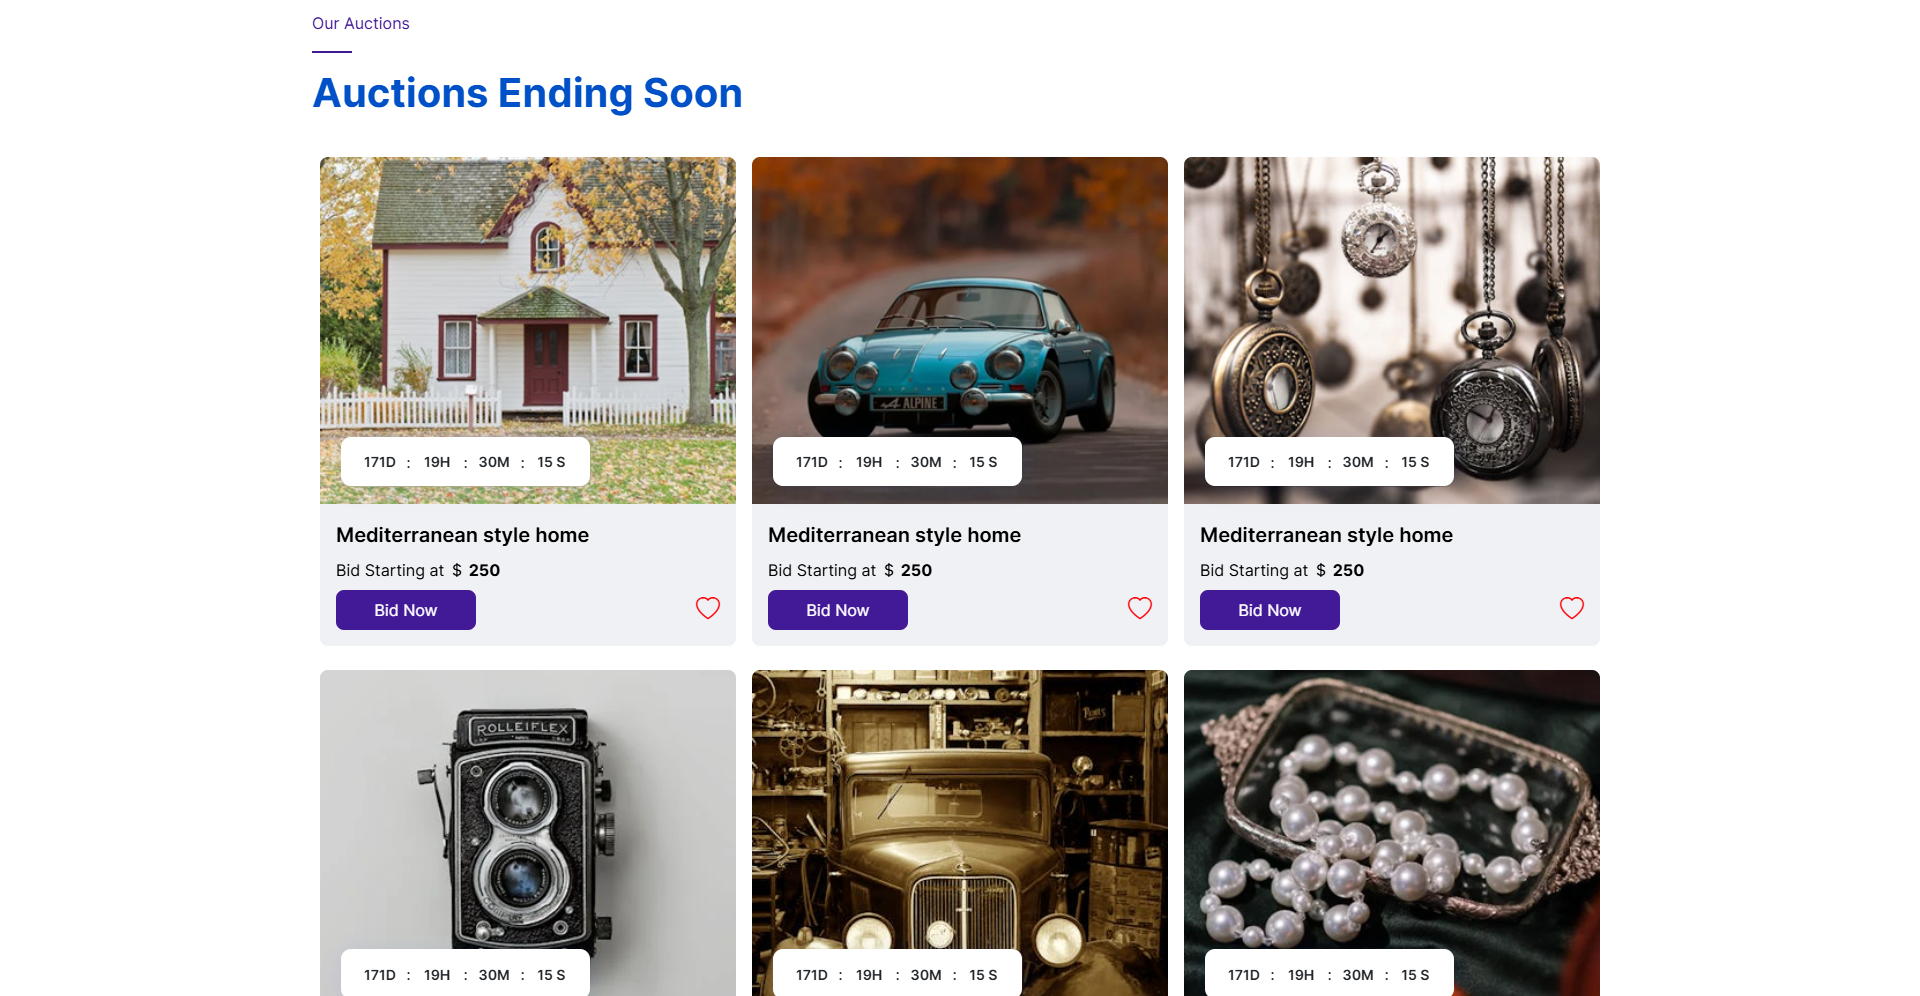Click the Our Auctions label
This screenshot has height=996, width=1920.
[360, 23]
